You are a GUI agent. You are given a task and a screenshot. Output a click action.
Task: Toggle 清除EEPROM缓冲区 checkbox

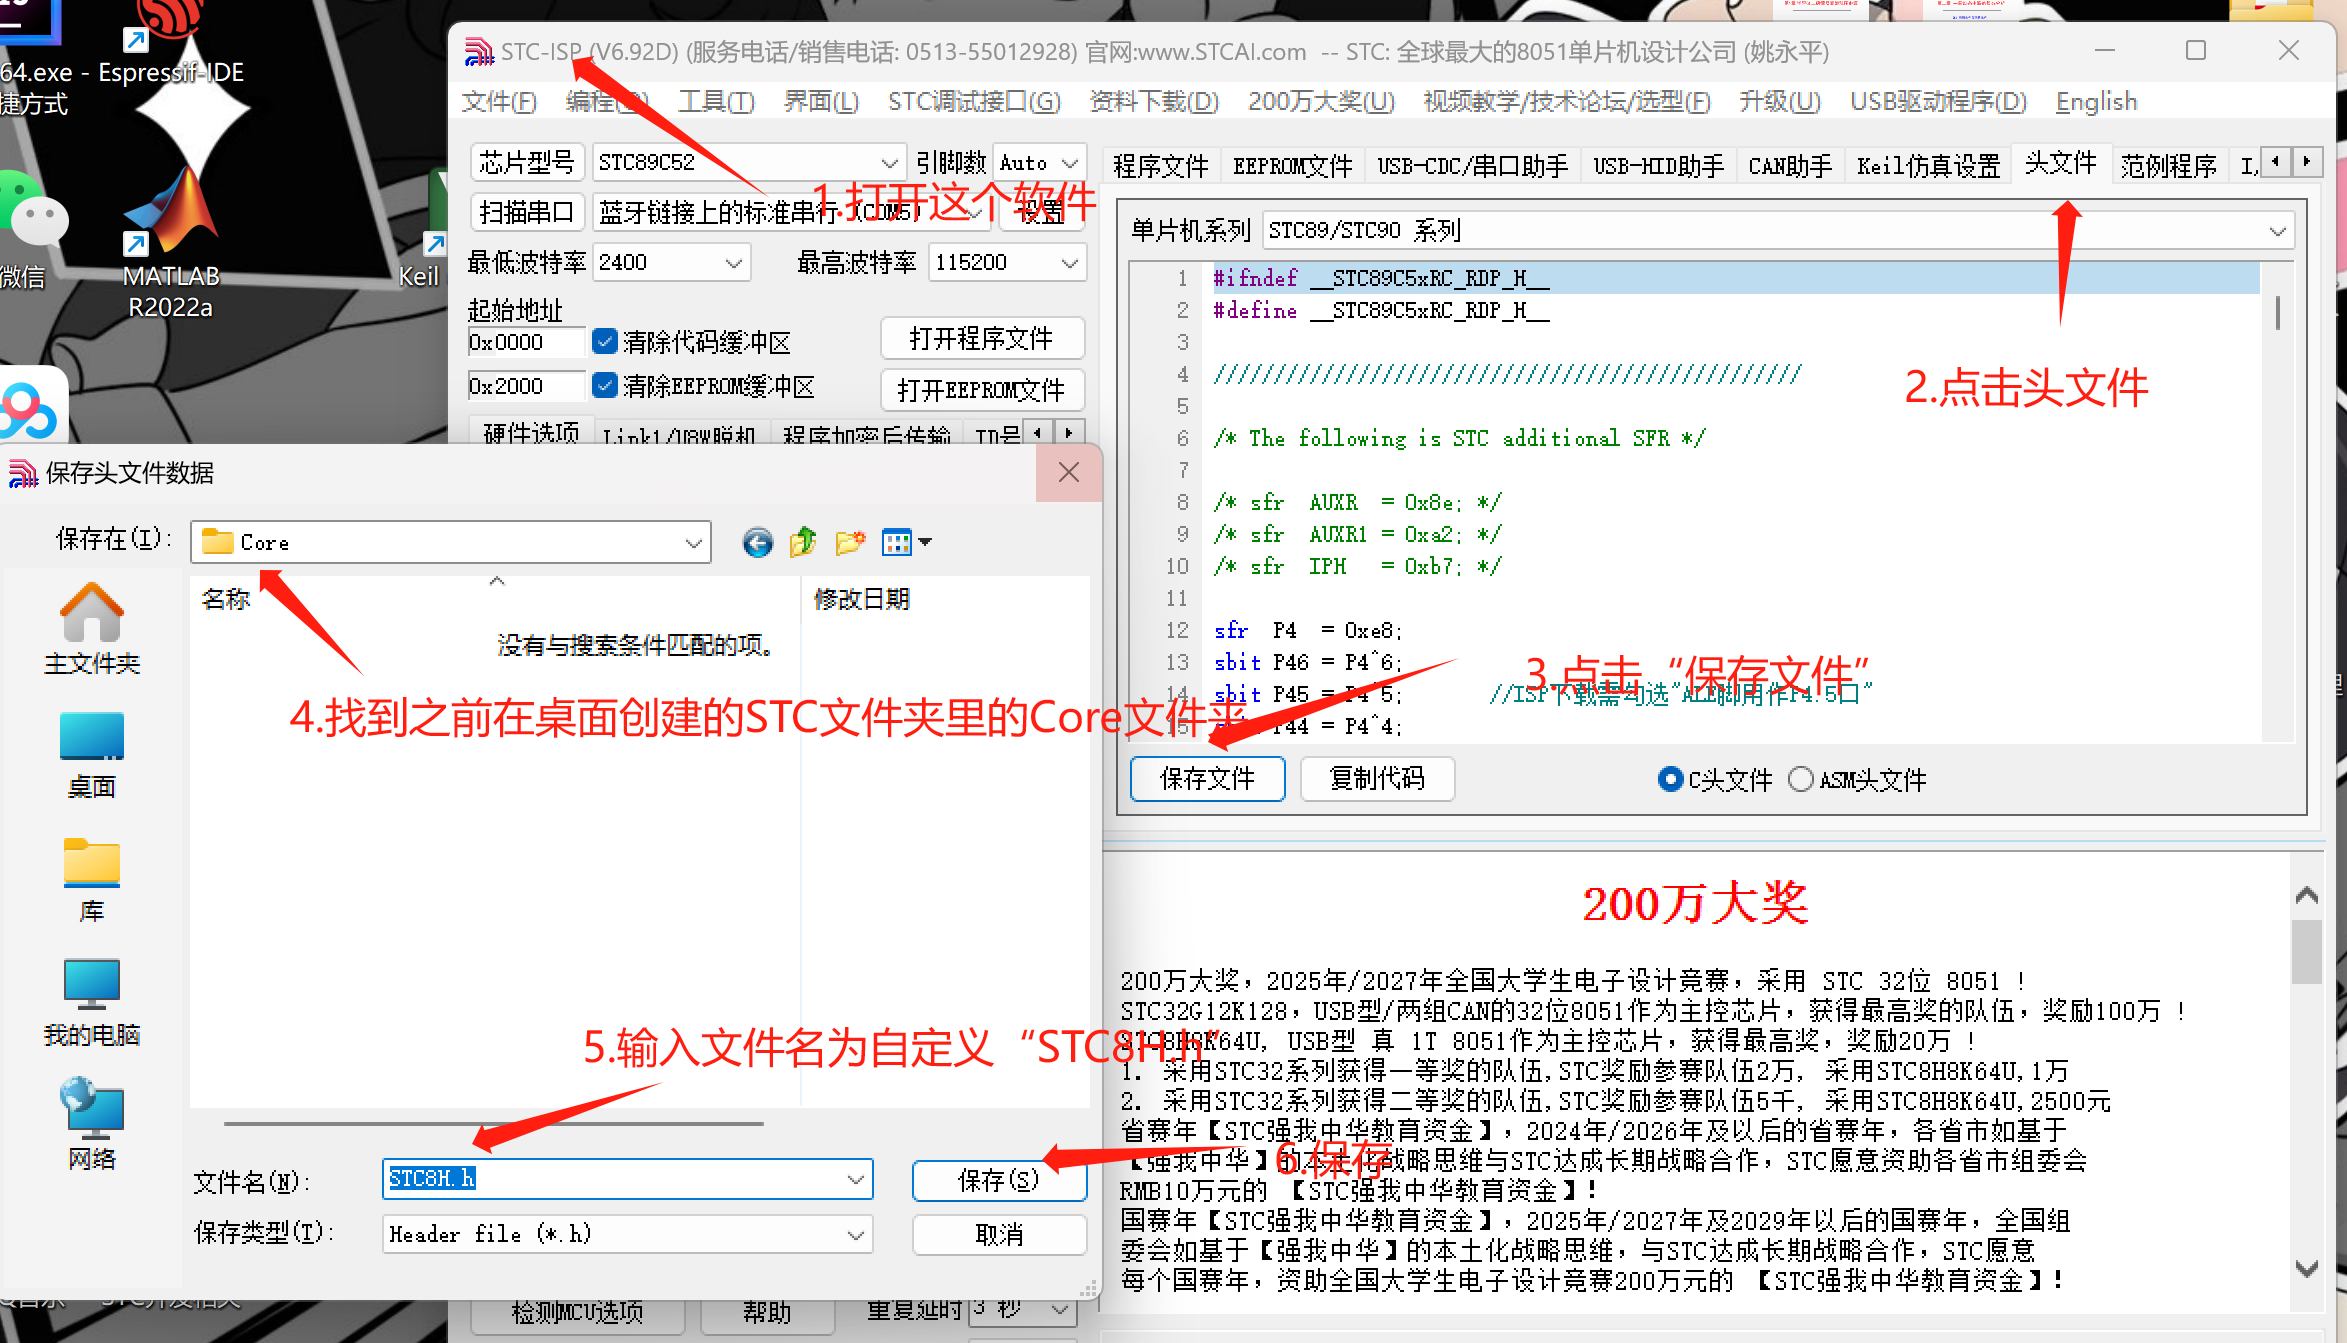pyautogui.click(x=604, y=386)
